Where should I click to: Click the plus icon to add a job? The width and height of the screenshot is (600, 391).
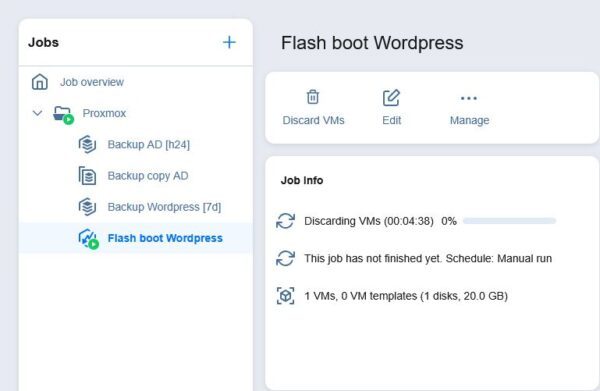pyautogui.click(x=229, y=42)
